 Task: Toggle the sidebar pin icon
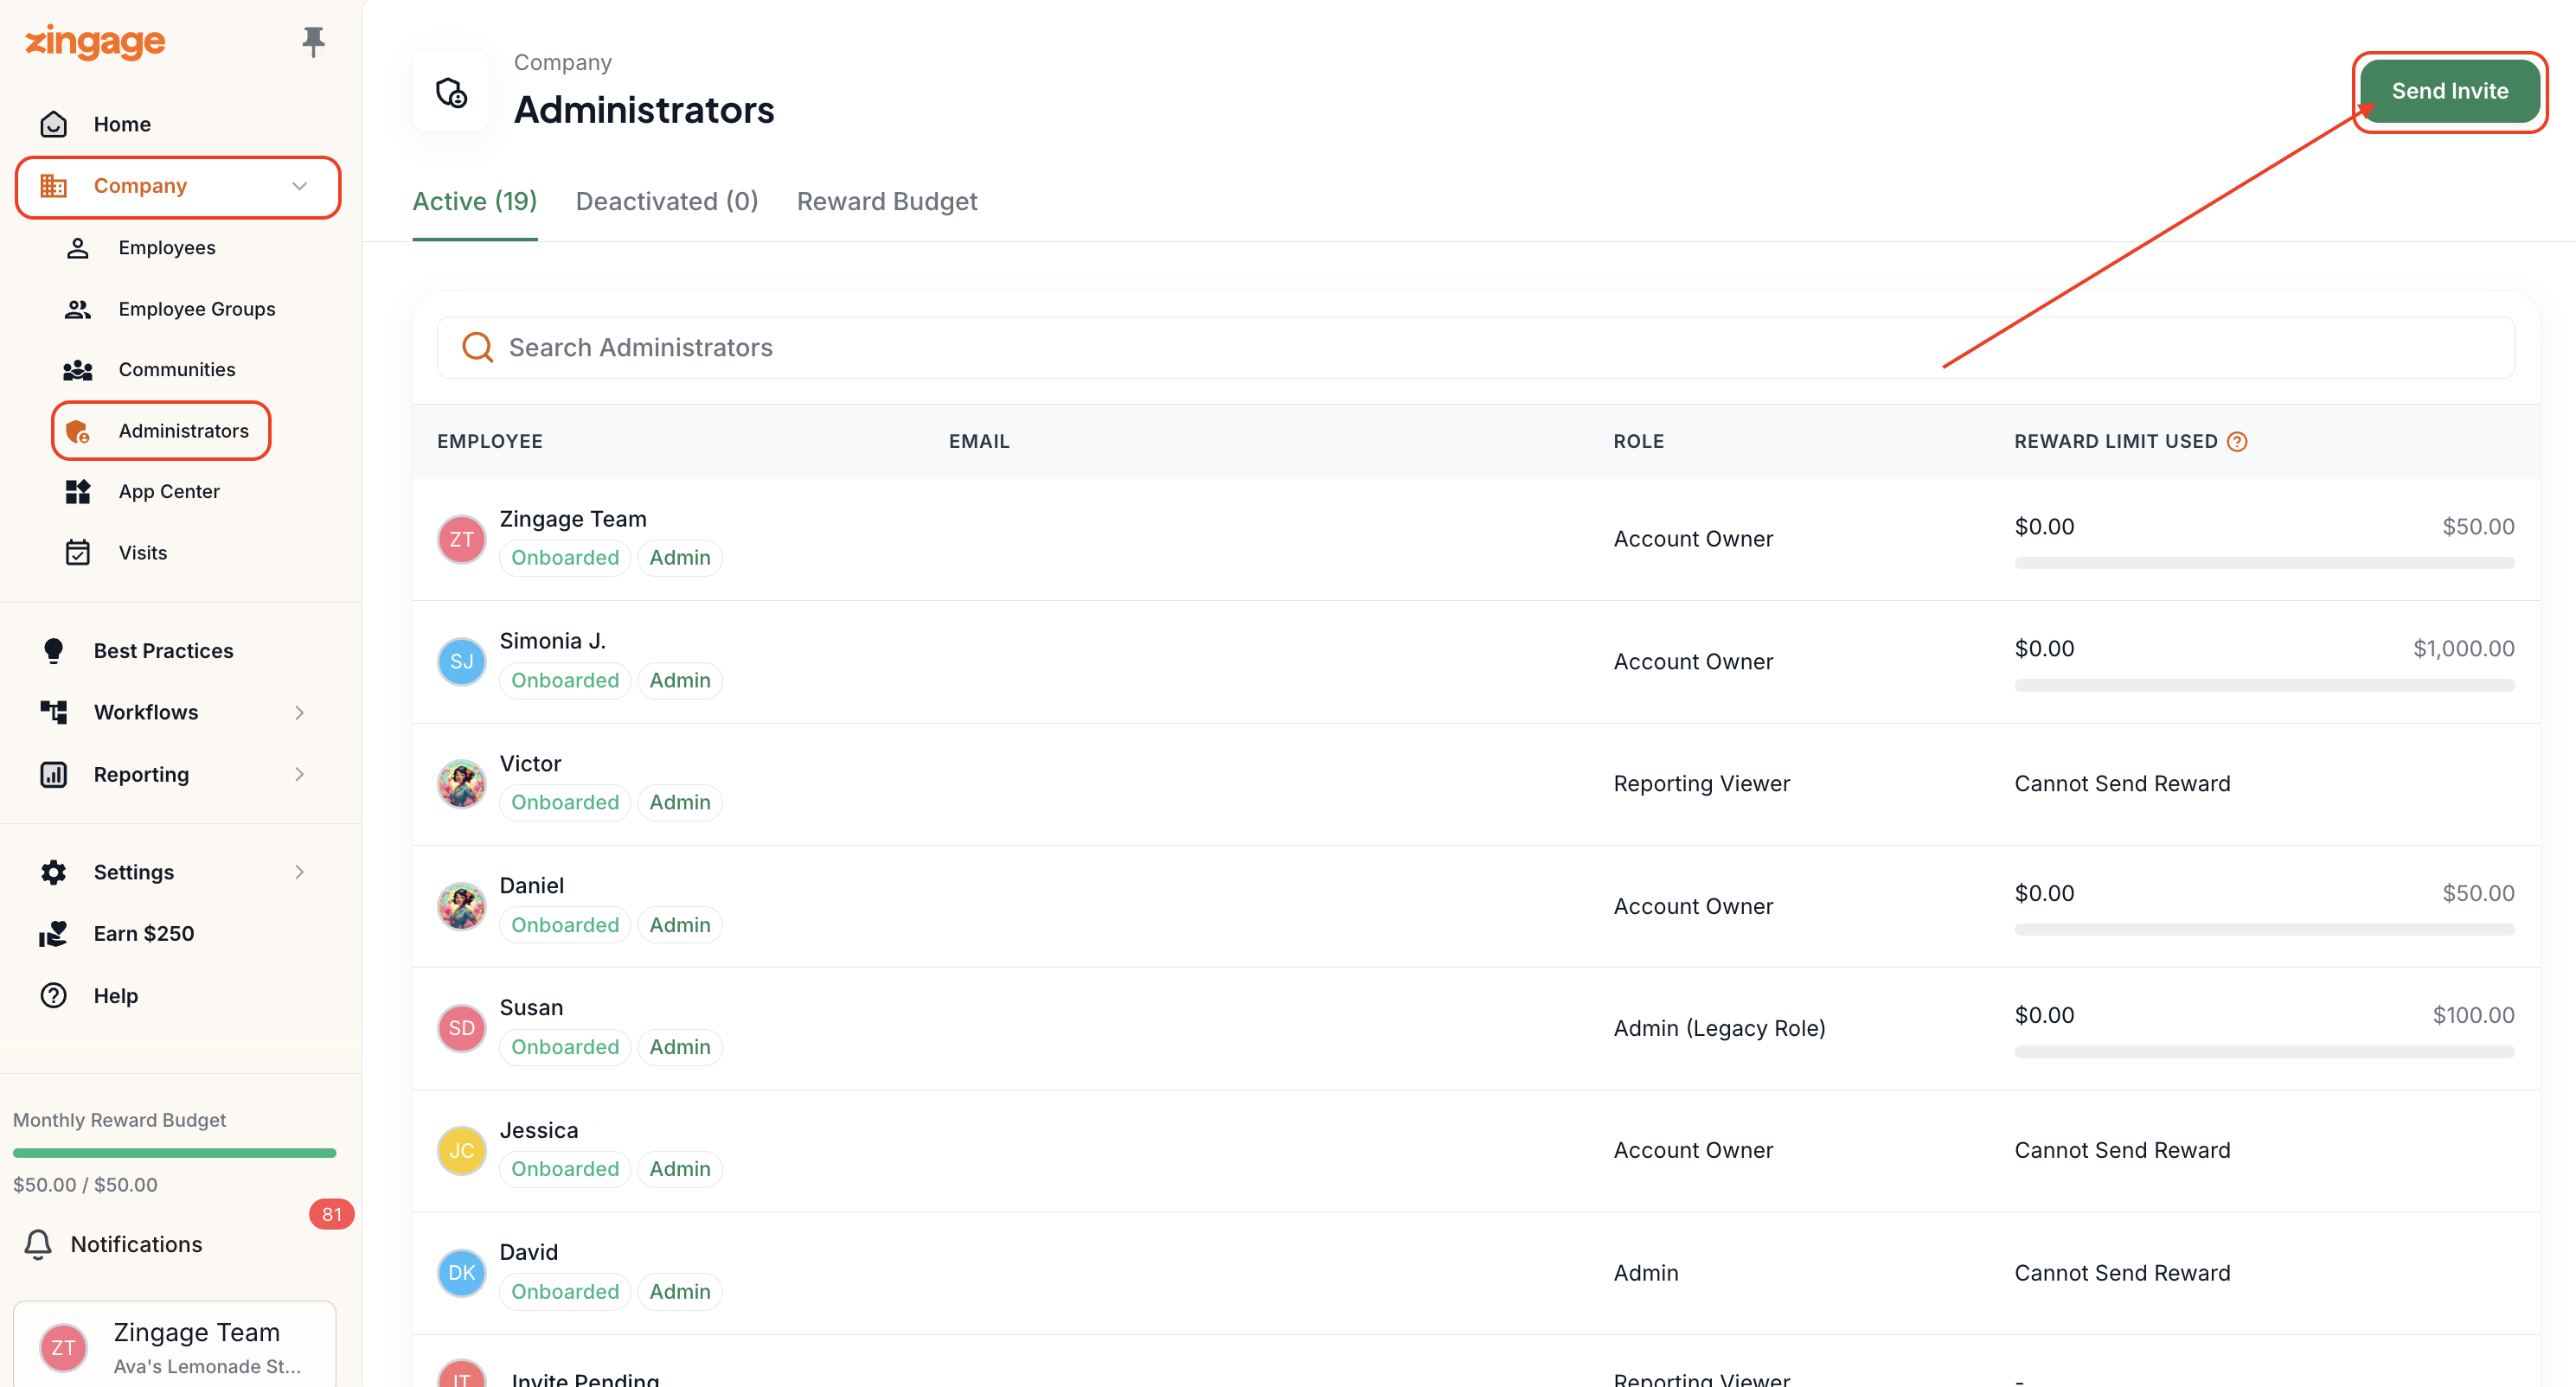tap(313, 41)
